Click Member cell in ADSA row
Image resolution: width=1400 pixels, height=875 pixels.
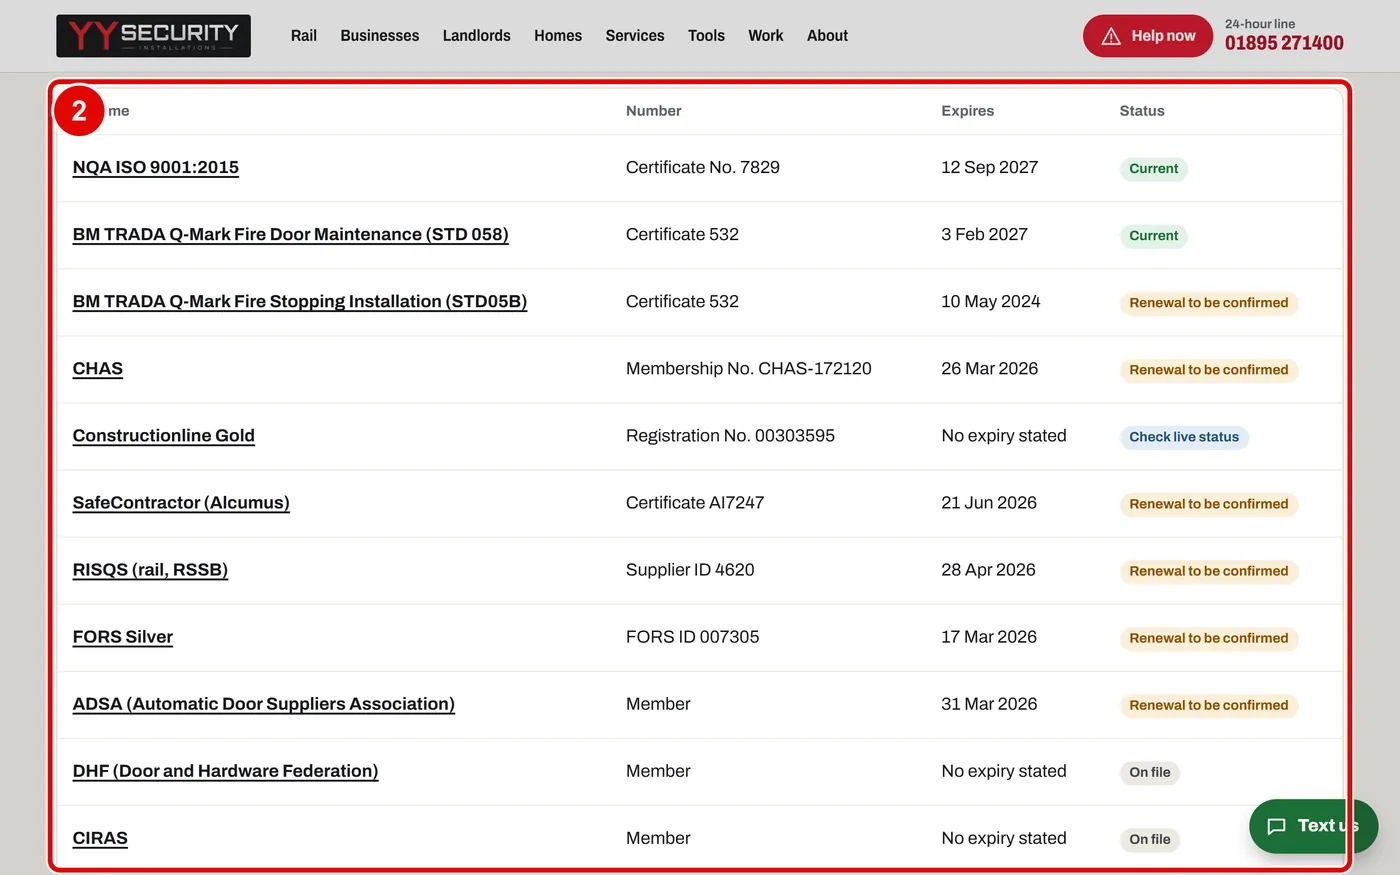pos(658,704)
